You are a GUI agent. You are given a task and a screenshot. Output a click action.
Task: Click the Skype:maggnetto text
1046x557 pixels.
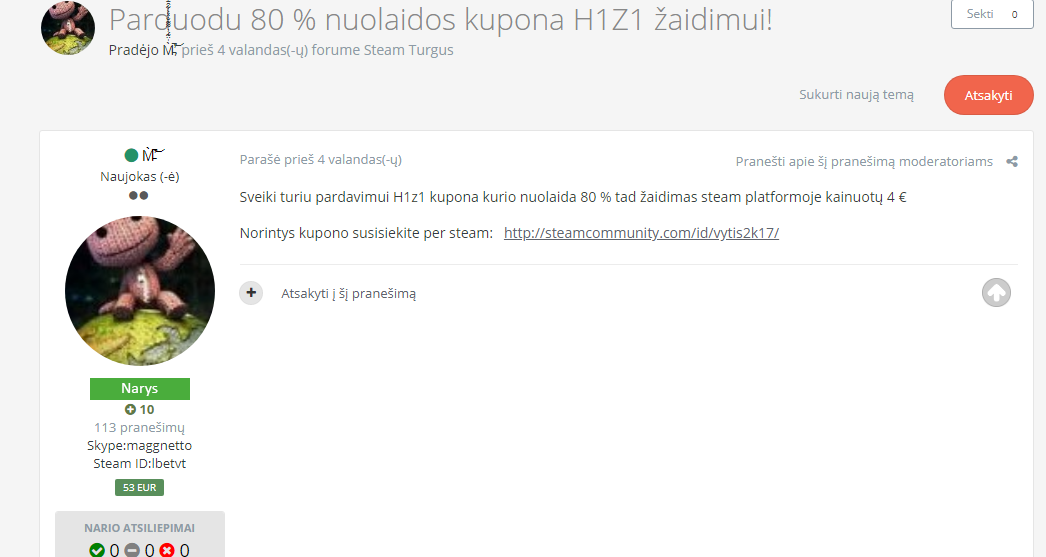coord(139,446)
